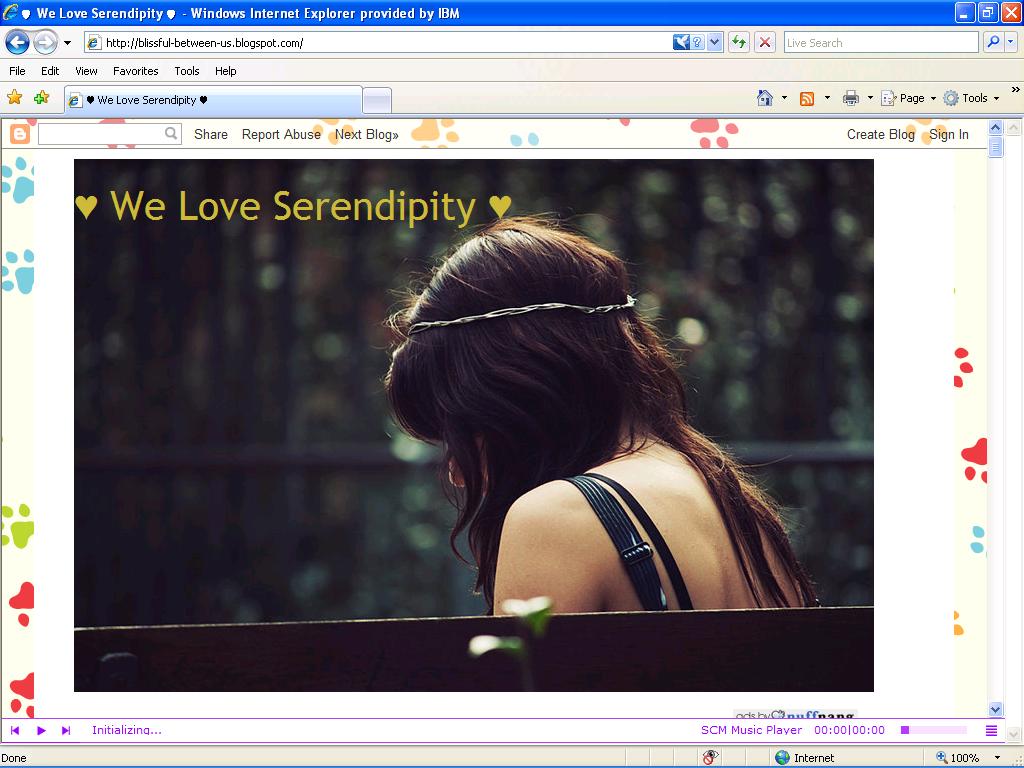Click the music player Play button
Viewport: 1024px width, 768px height.
point(41,730)
